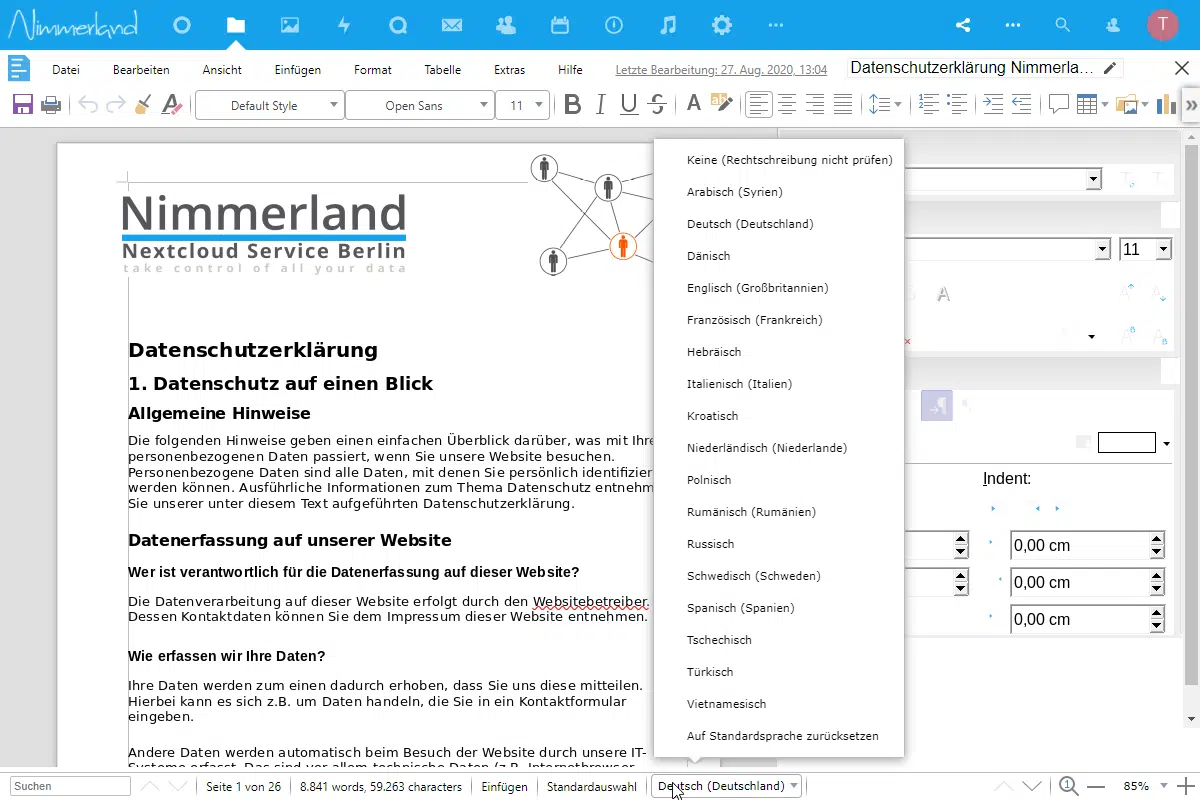Click the Suchen search field
The width and height of the screenshot is (1200, 800).
tap(70, 787)
